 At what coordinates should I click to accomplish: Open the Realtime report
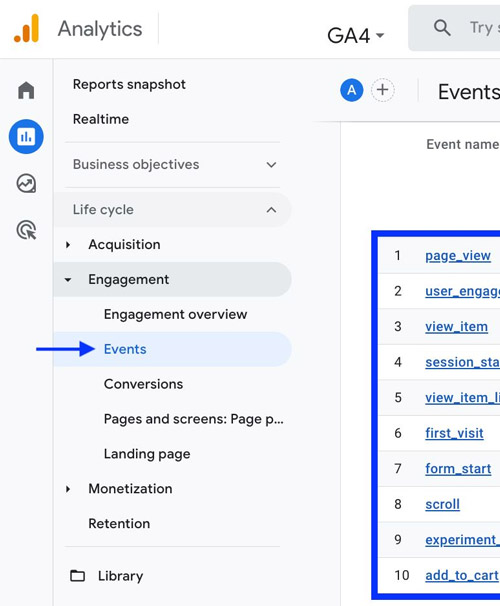coord(101,119)
